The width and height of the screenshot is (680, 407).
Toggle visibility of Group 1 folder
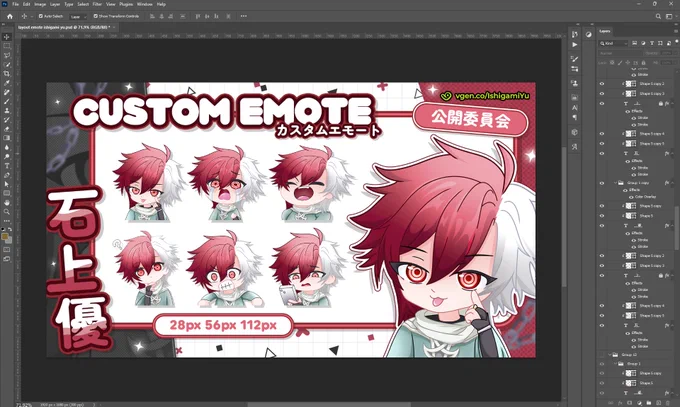click(x=602, y=364)
